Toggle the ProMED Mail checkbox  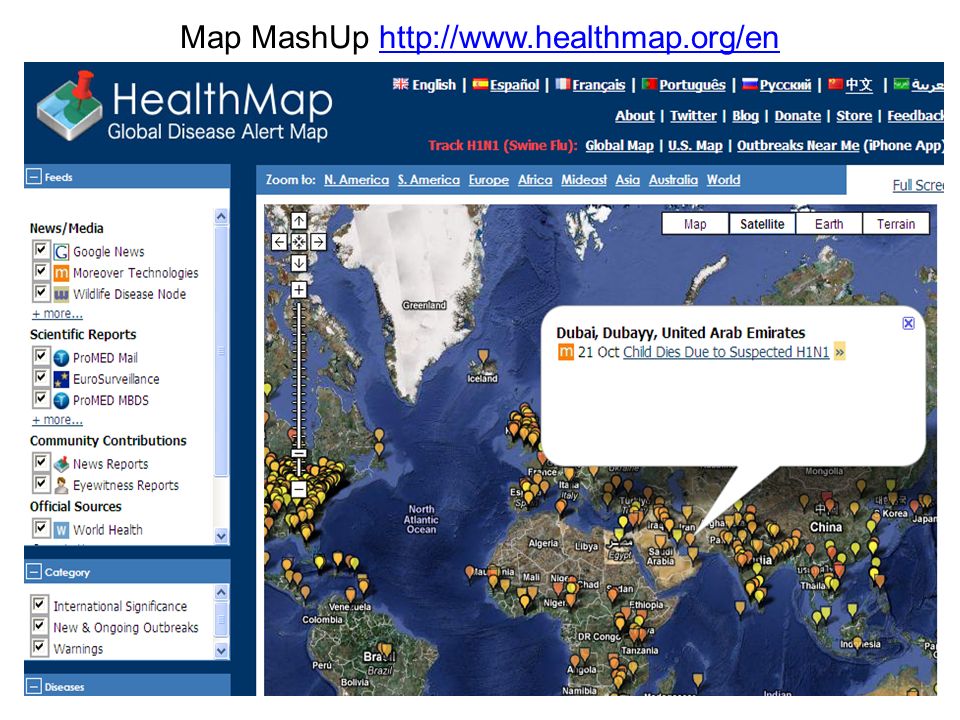[40, 356]
